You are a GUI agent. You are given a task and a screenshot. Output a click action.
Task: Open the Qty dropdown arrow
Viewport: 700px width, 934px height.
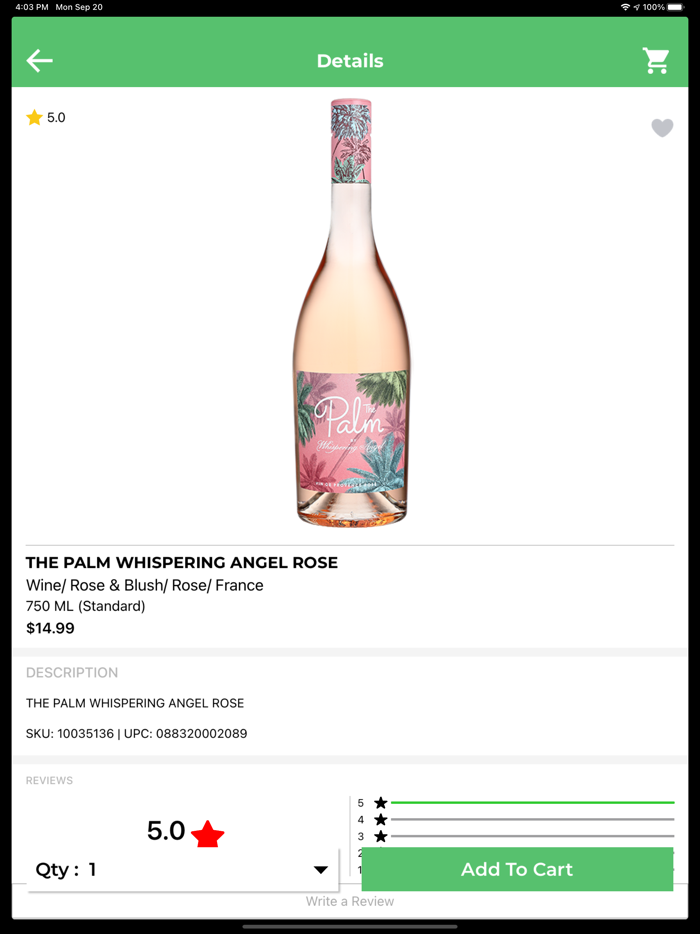click(x=320, y=870)
